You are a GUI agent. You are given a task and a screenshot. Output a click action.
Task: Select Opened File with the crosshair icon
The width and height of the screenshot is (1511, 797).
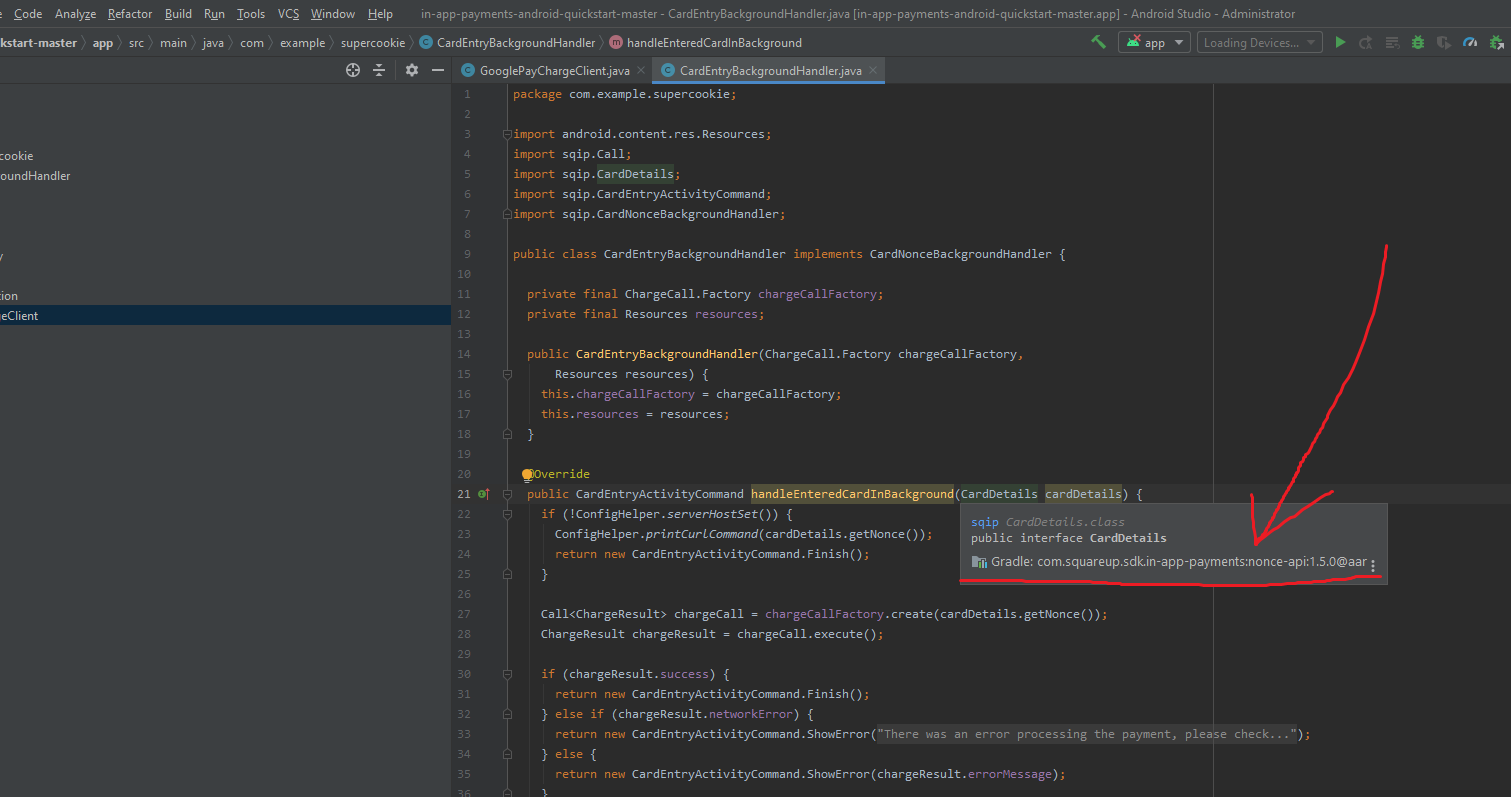click(353, 71)
